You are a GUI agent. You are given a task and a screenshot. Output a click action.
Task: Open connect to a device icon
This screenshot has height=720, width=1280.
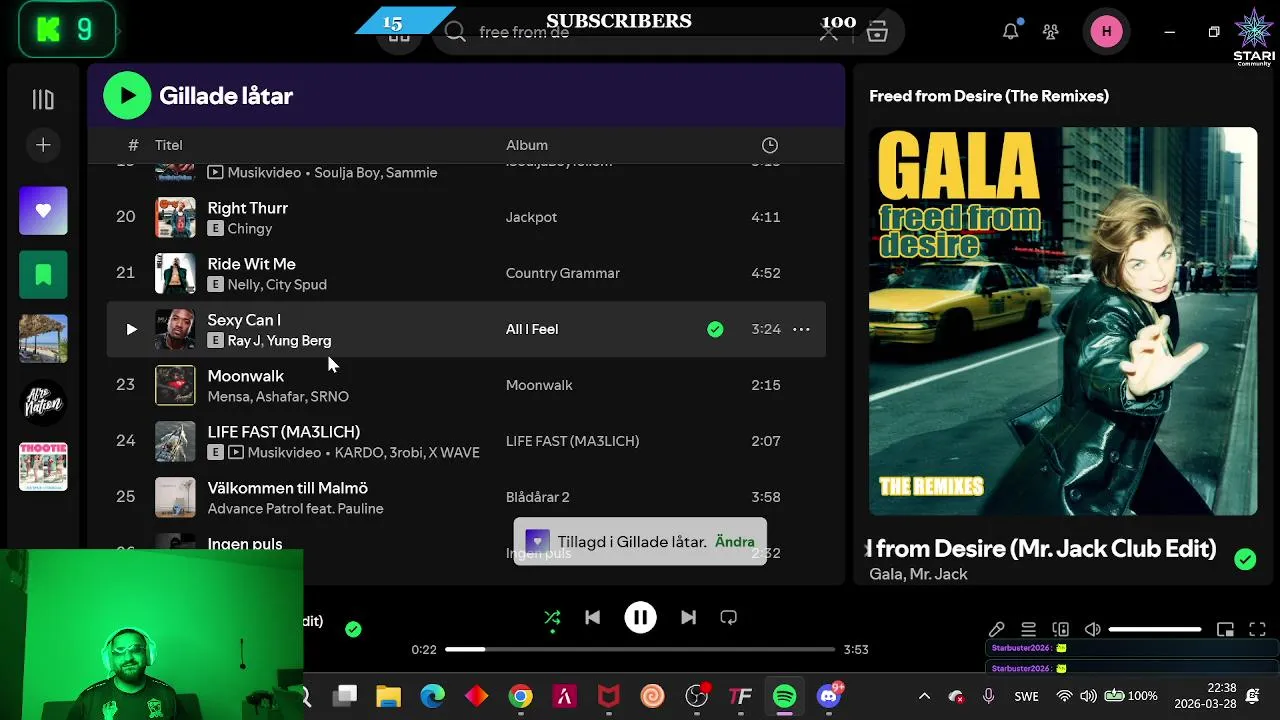click(1061, 629)
